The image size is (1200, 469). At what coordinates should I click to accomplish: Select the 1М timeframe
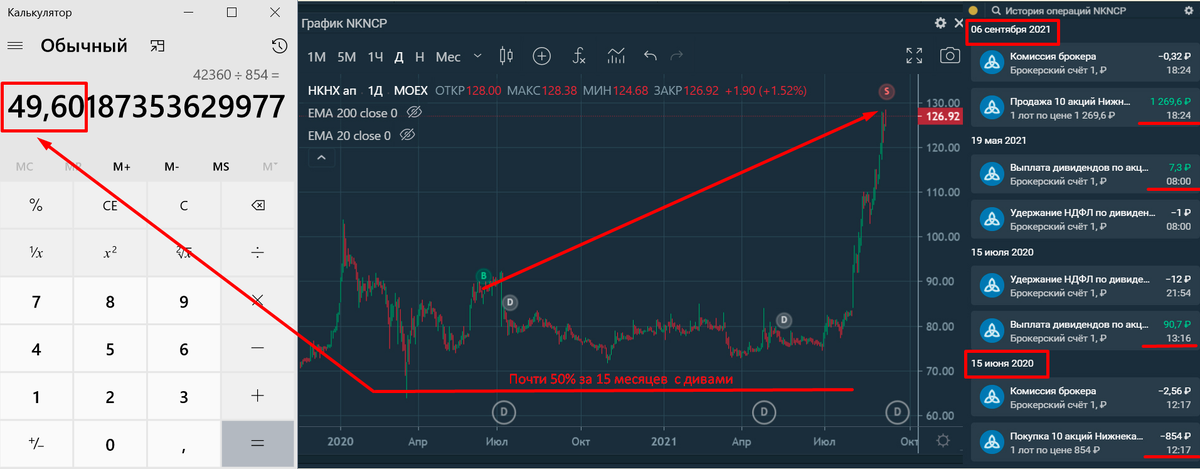[317, 57]
